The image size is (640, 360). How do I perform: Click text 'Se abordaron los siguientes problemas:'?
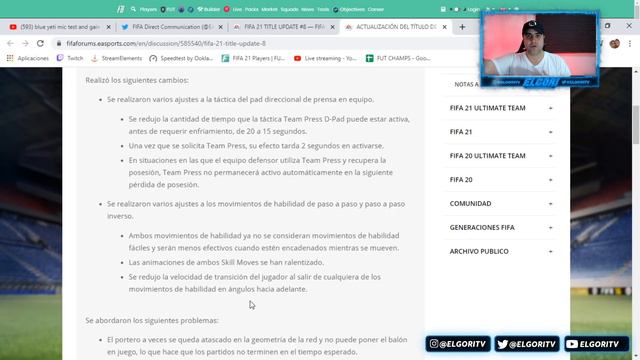[x=152, y=320]
